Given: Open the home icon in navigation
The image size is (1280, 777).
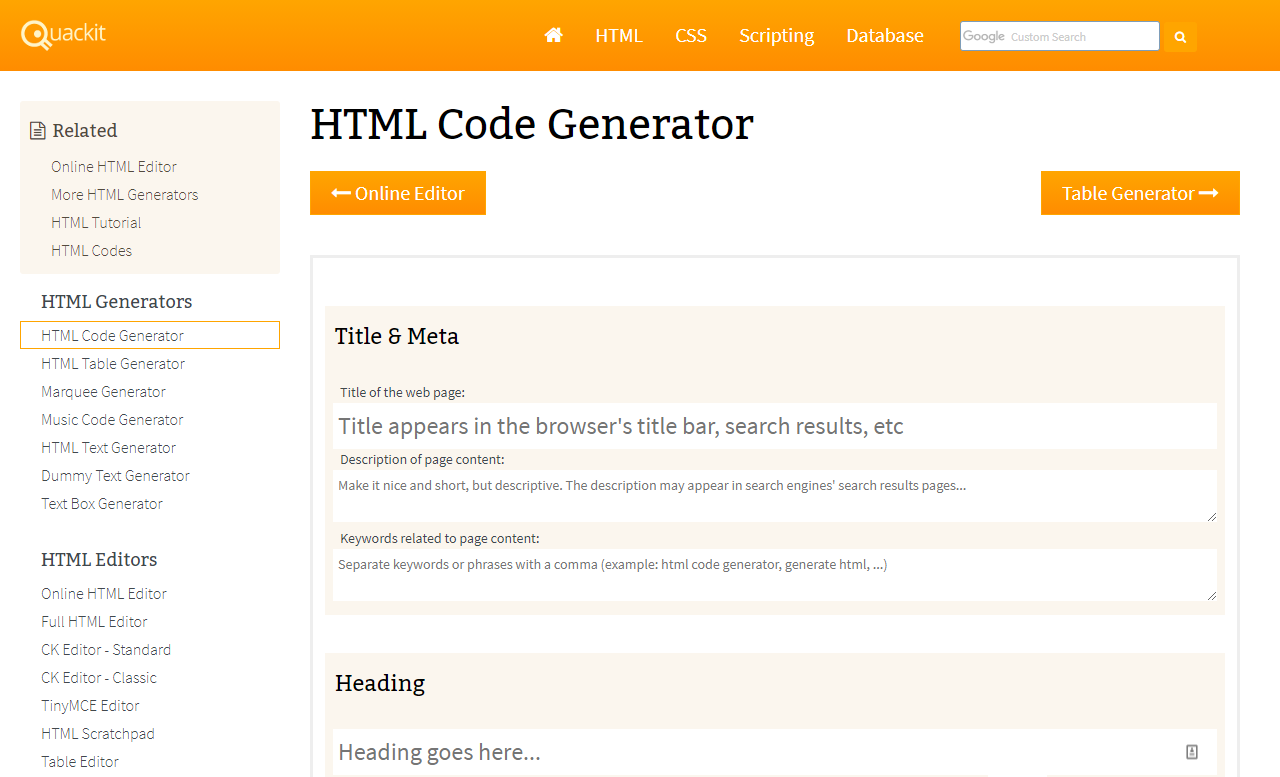Looking at the screenshot, I should click(x=553, y=35).
